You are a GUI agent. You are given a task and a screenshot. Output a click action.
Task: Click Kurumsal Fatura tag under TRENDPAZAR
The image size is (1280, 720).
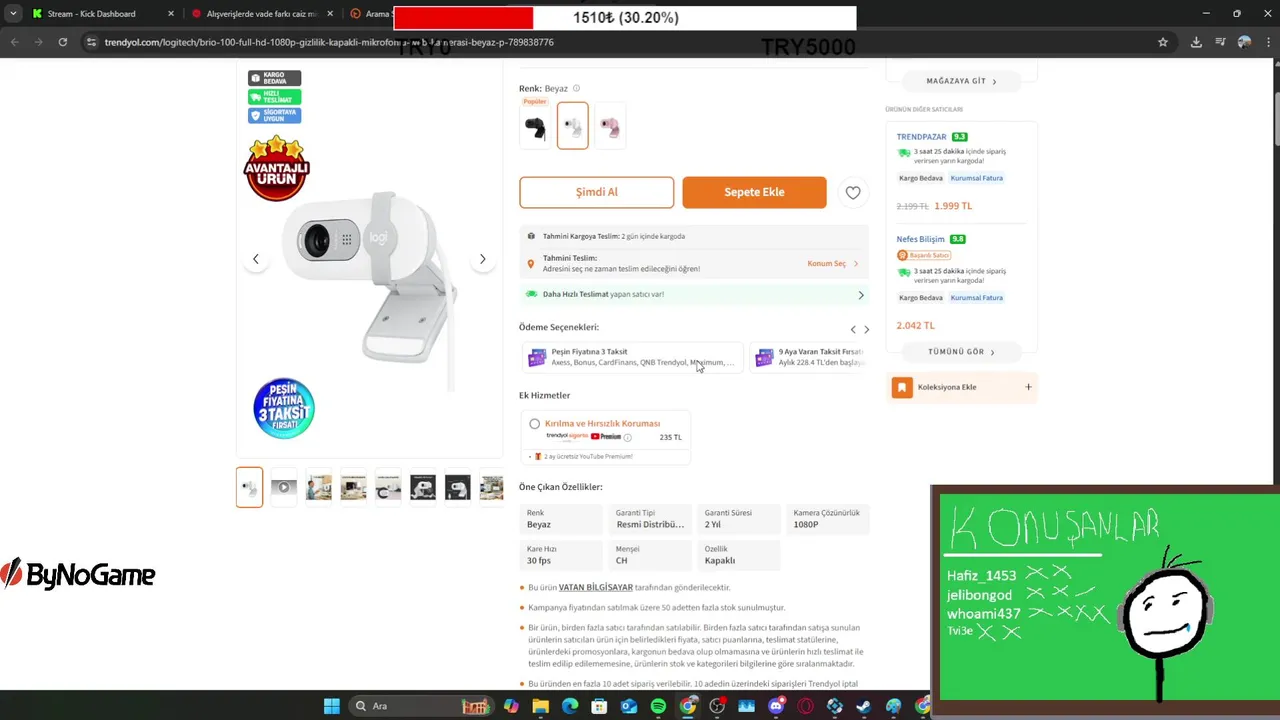977,178
